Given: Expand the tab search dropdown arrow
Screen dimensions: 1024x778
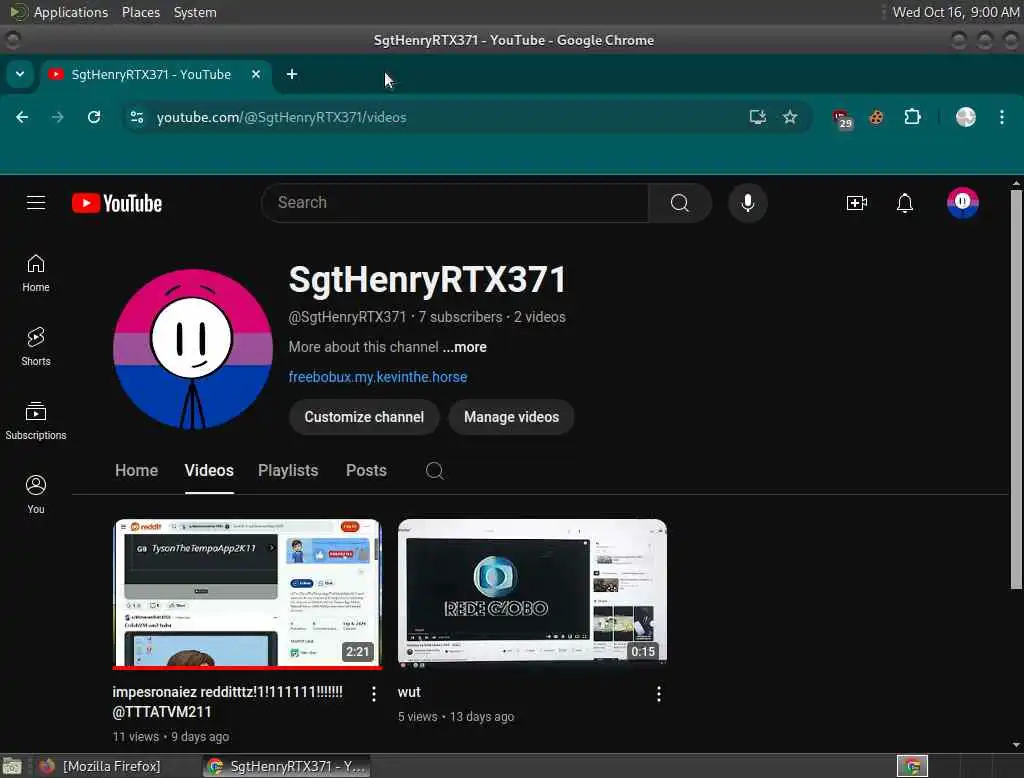Looking at the screenshot, I should tap(20, 74).
